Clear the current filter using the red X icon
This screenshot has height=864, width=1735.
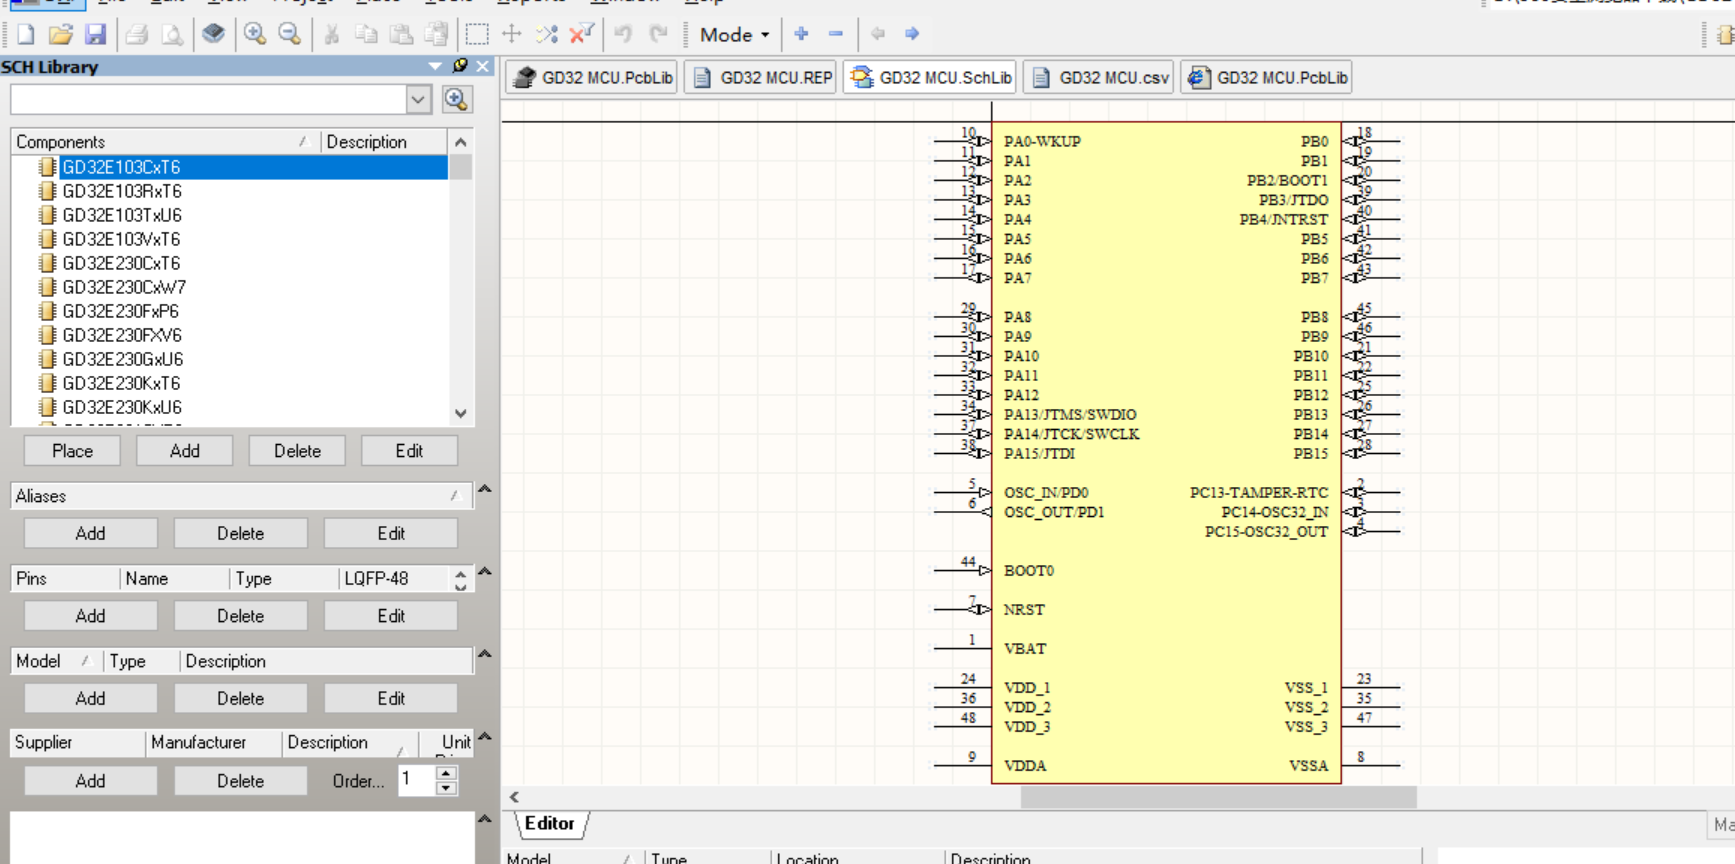tap(581, 34)
